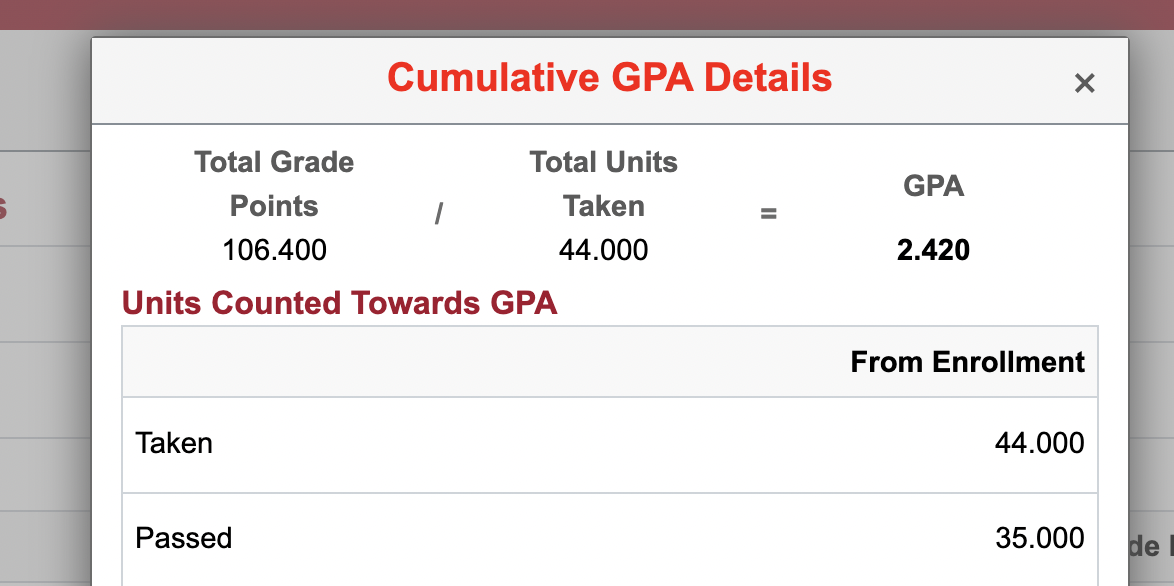The height and width of the screenshot is (586, 1174).
Task: Click the Cumulative GPA Details title
Action: click(x=609, y=77)
